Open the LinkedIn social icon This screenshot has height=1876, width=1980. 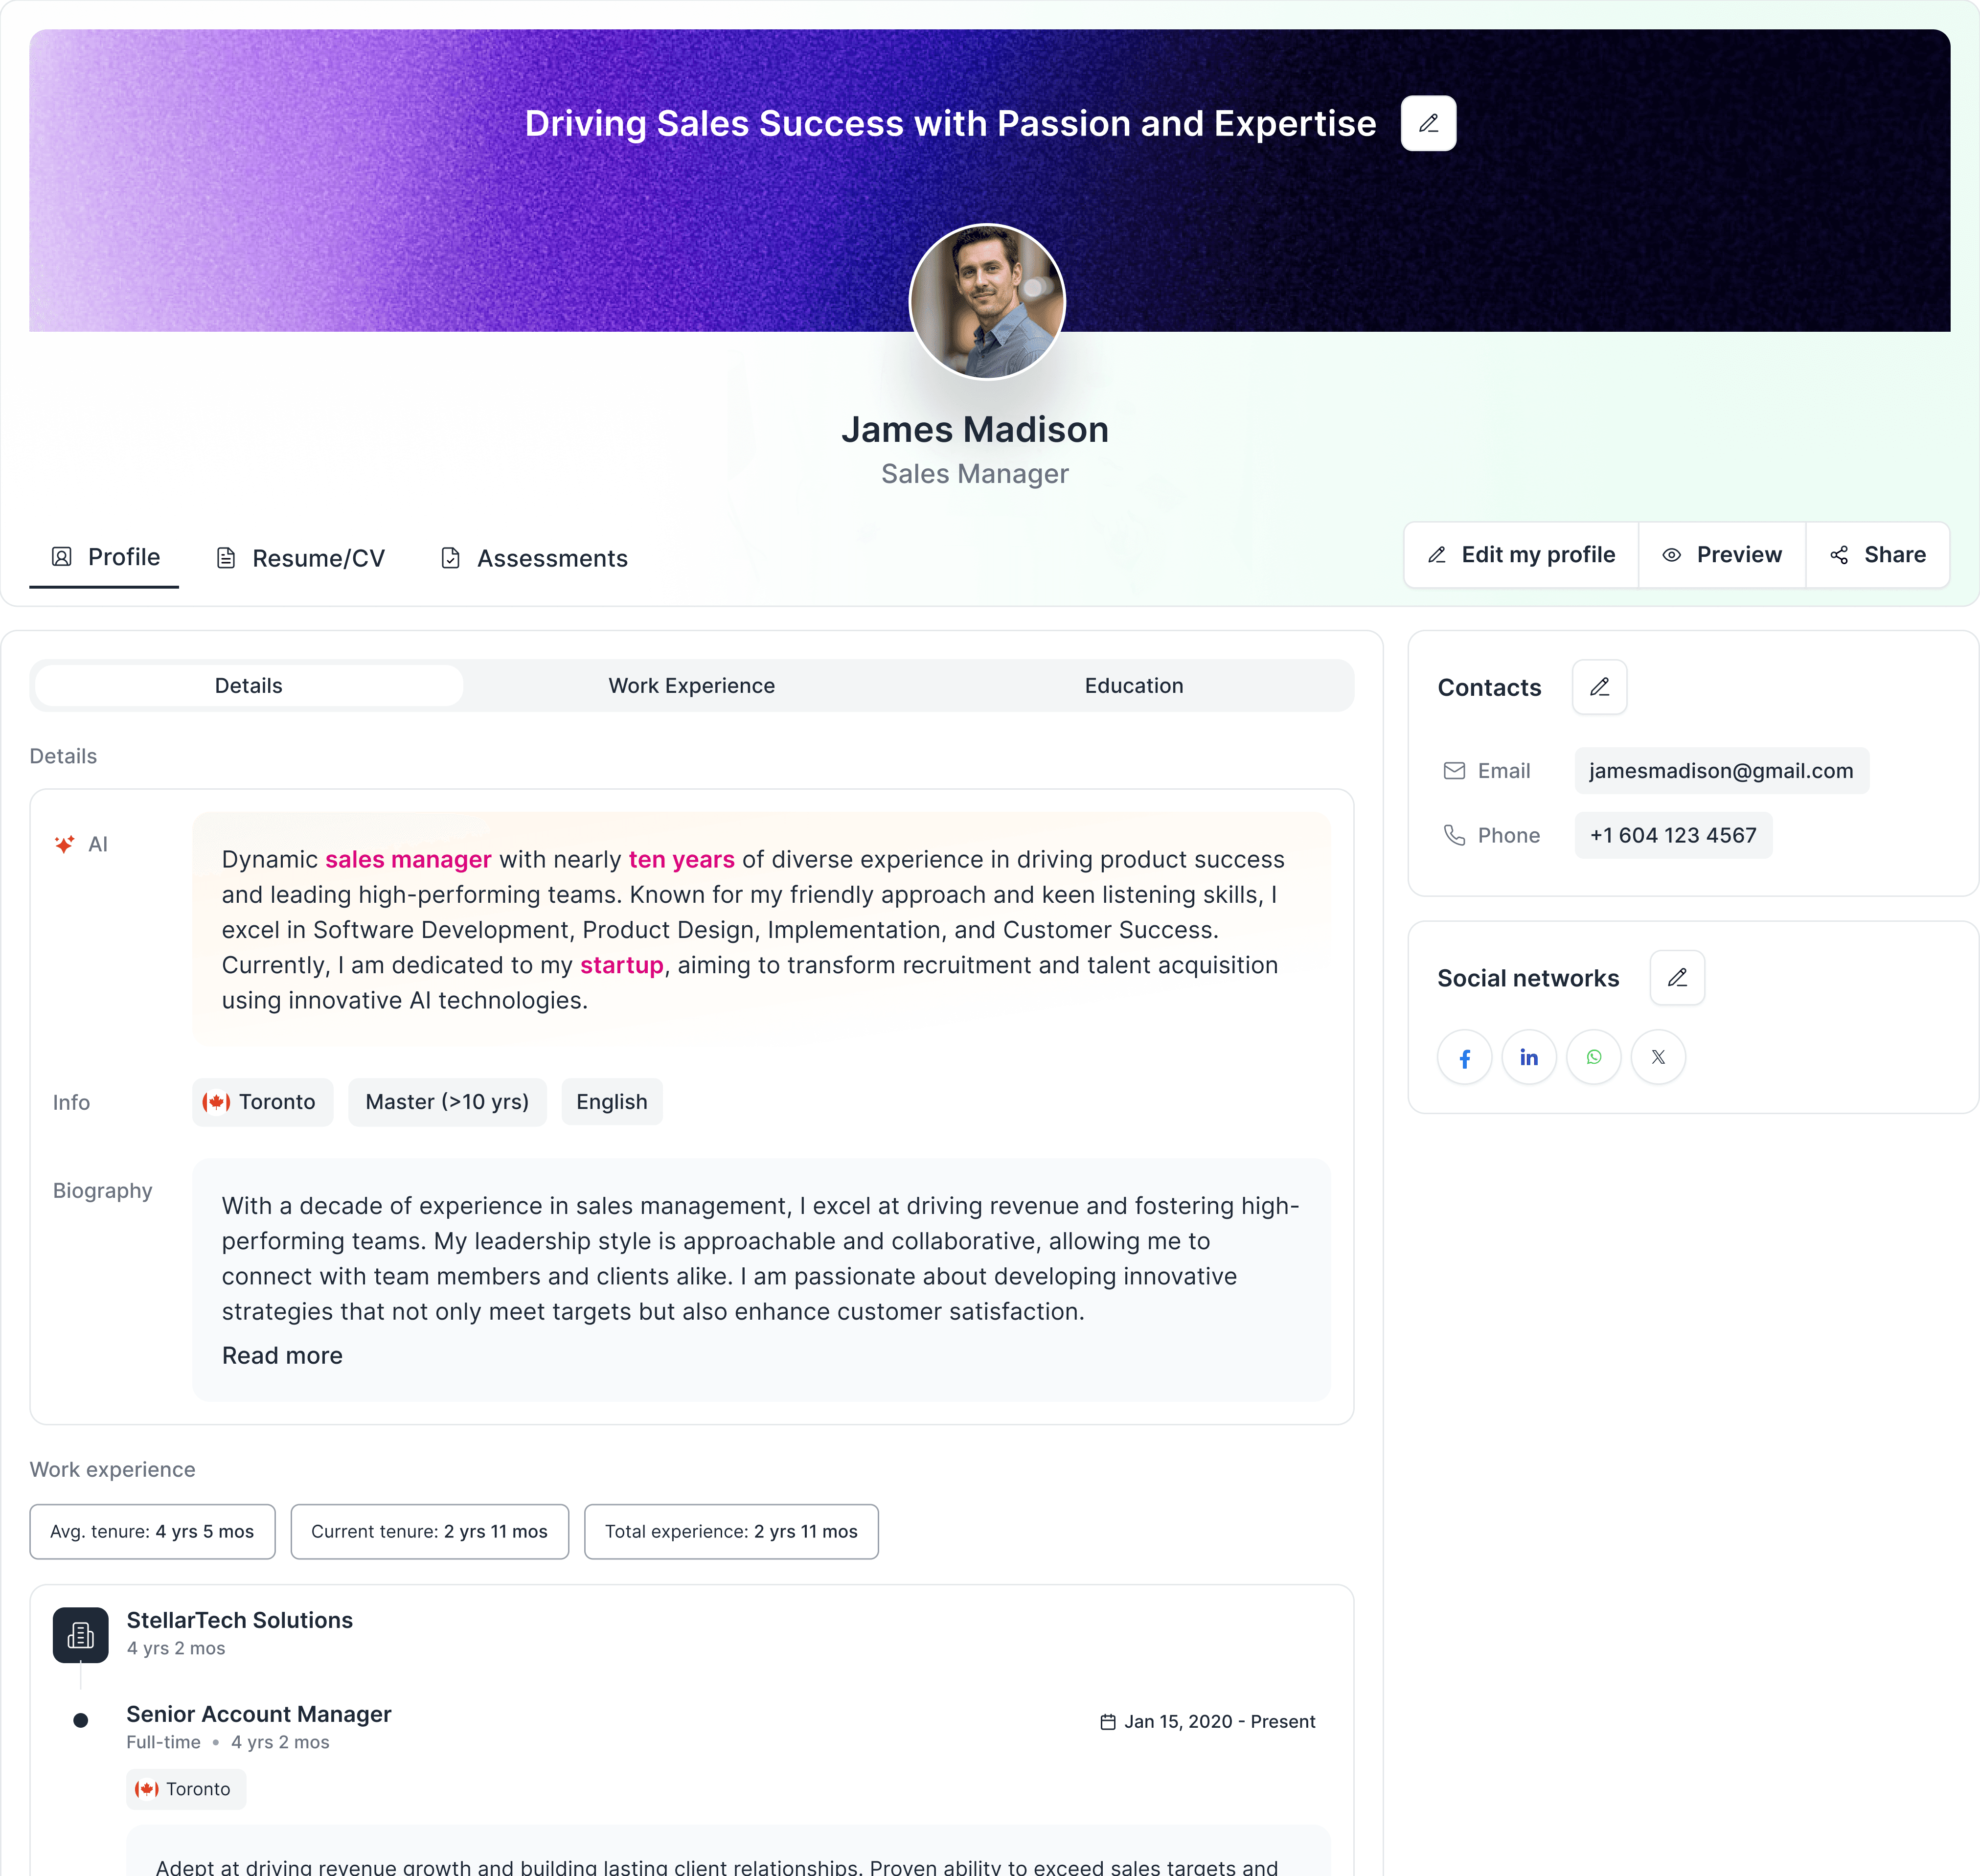point(1529,1057)
